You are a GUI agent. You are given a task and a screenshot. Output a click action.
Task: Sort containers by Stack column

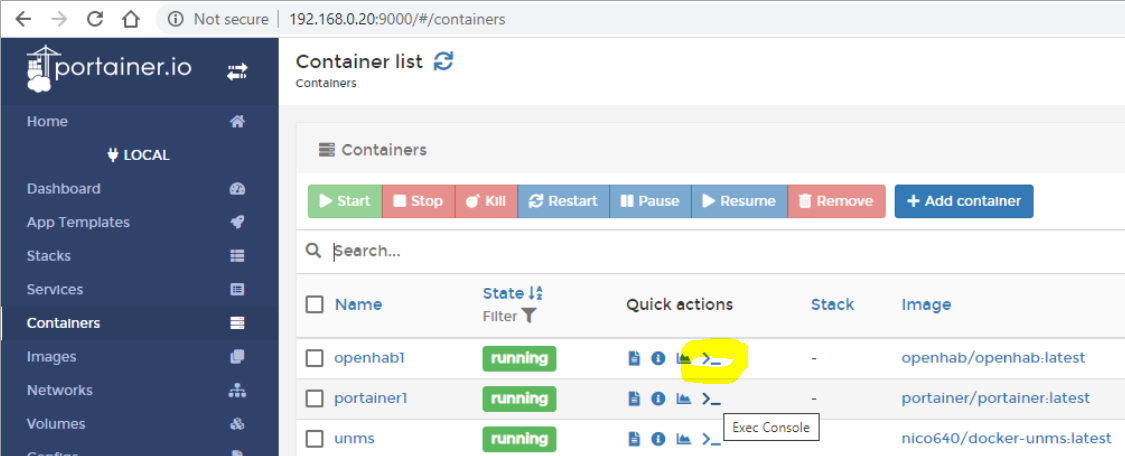tap(832, 304)
